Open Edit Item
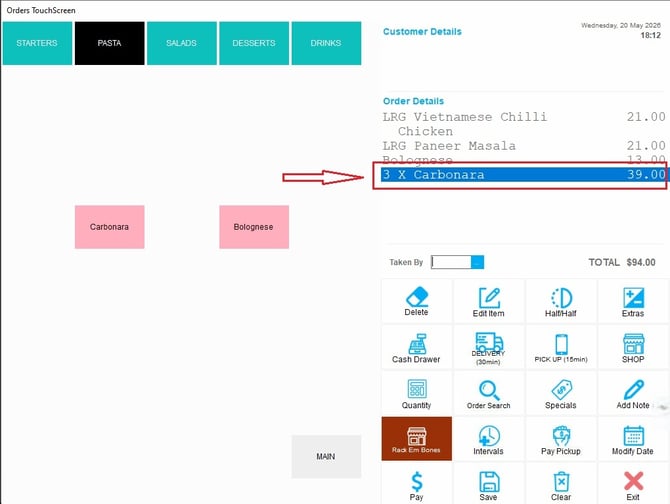Screen dimensions: 670x504 (x=488, y=302)
